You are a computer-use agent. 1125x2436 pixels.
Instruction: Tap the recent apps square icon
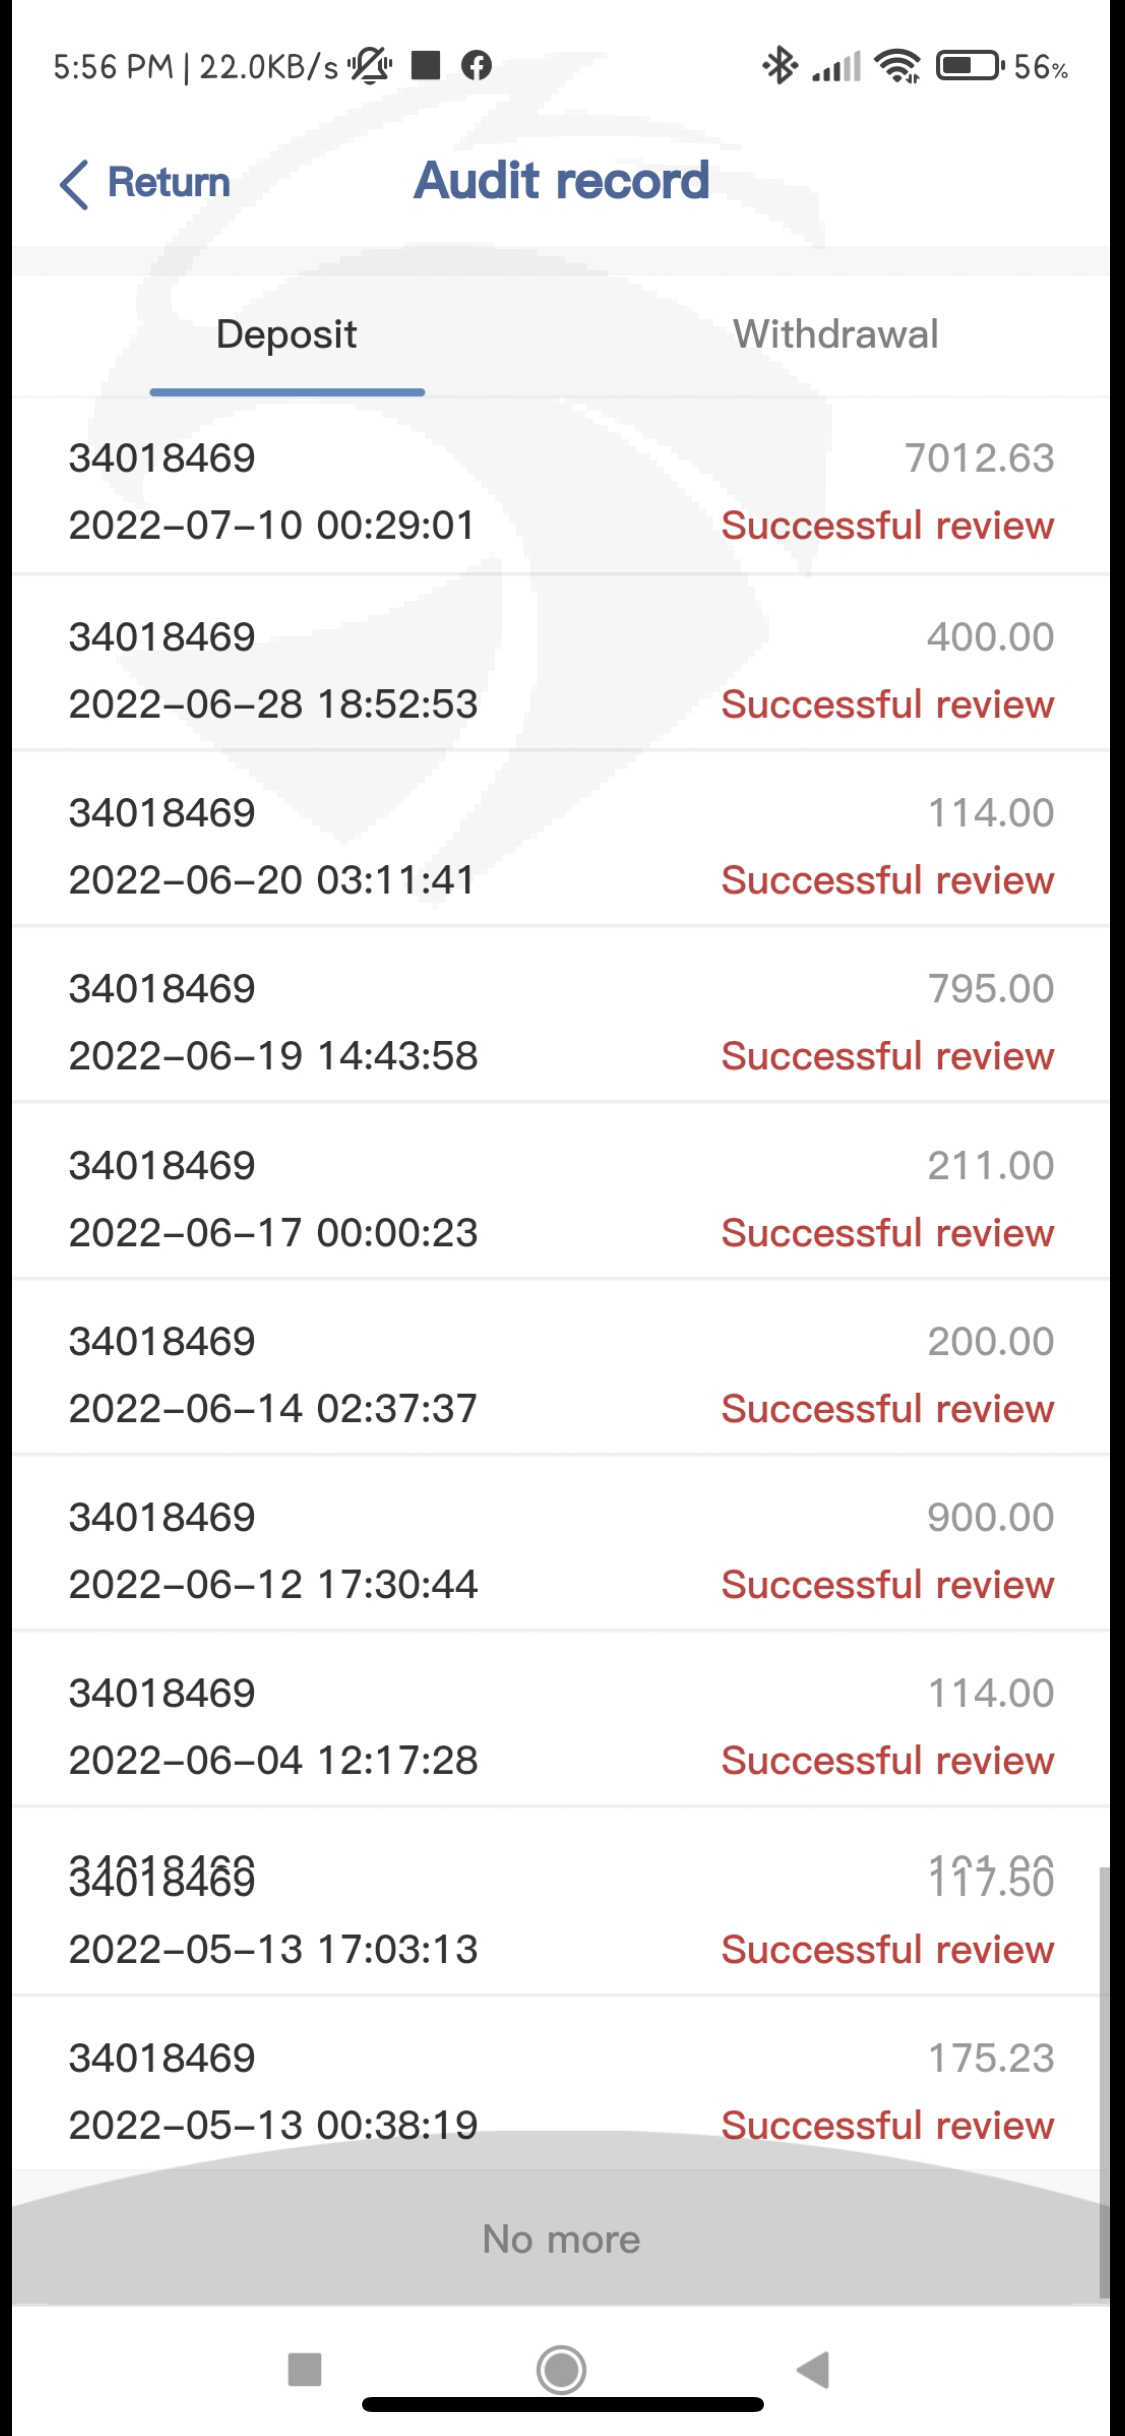coord(304,2368)
